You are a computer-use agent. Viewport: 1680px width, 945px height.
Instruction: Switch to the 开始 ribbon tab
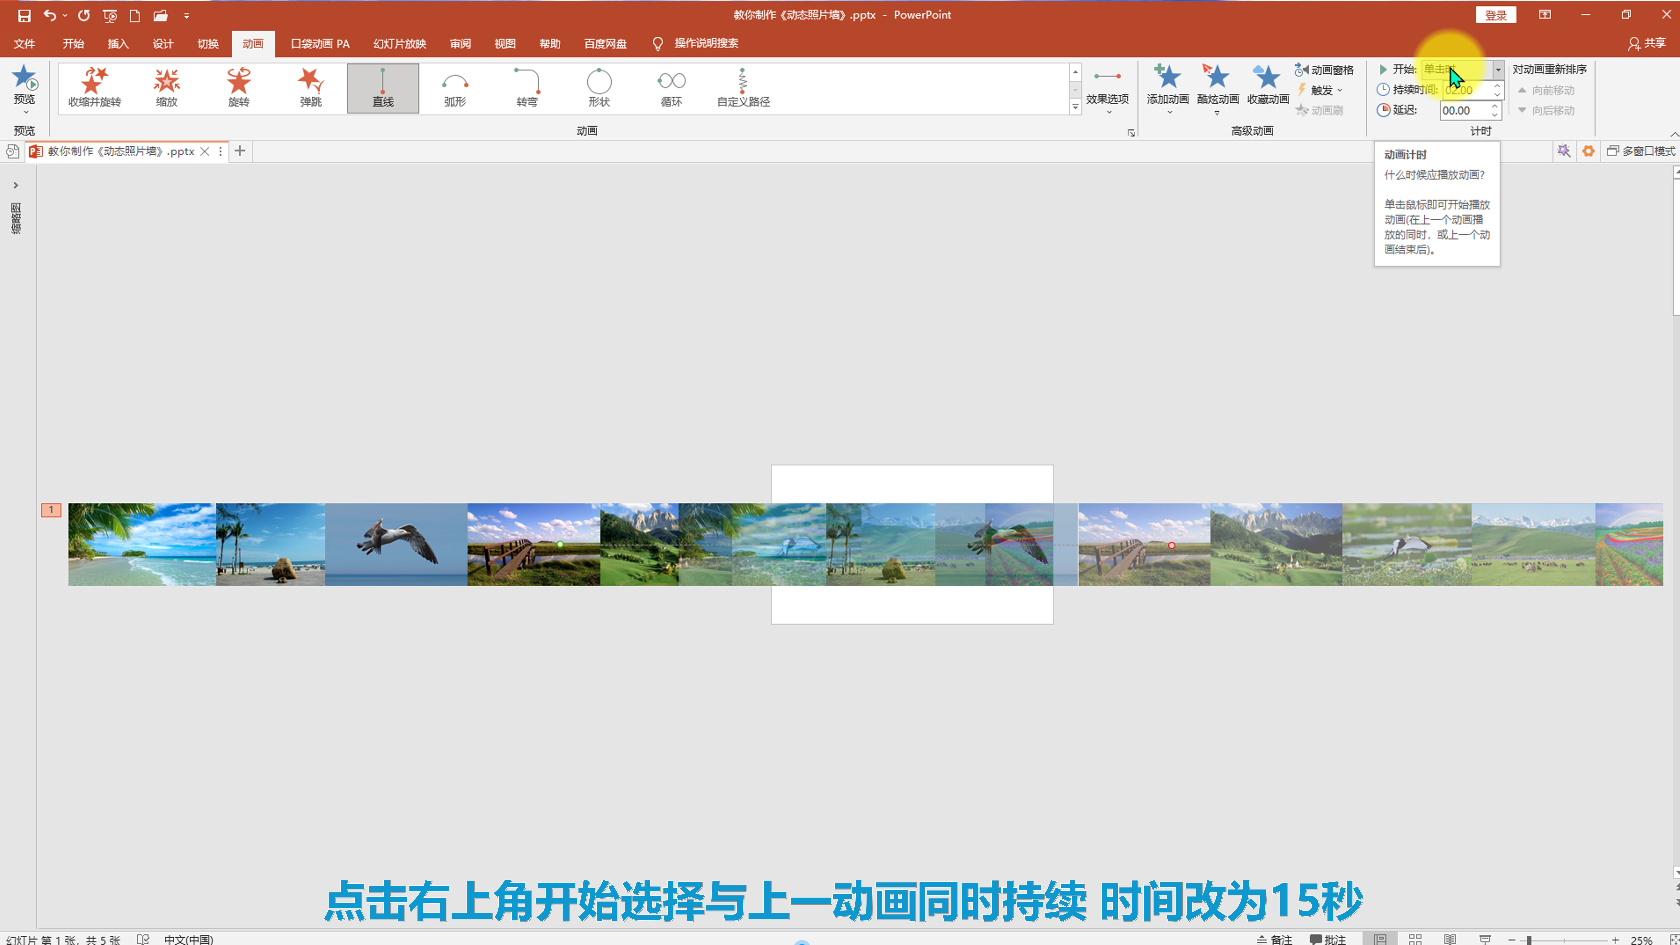(73, 44)
